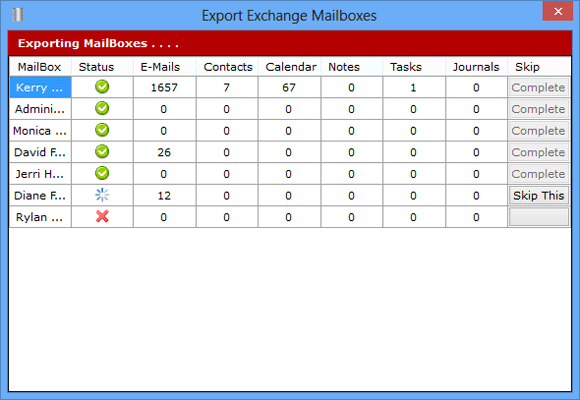The height and width of the screenshot is (400, 580).
Task: Select the Rylan mailbox name cell
Action: (40, 217)
